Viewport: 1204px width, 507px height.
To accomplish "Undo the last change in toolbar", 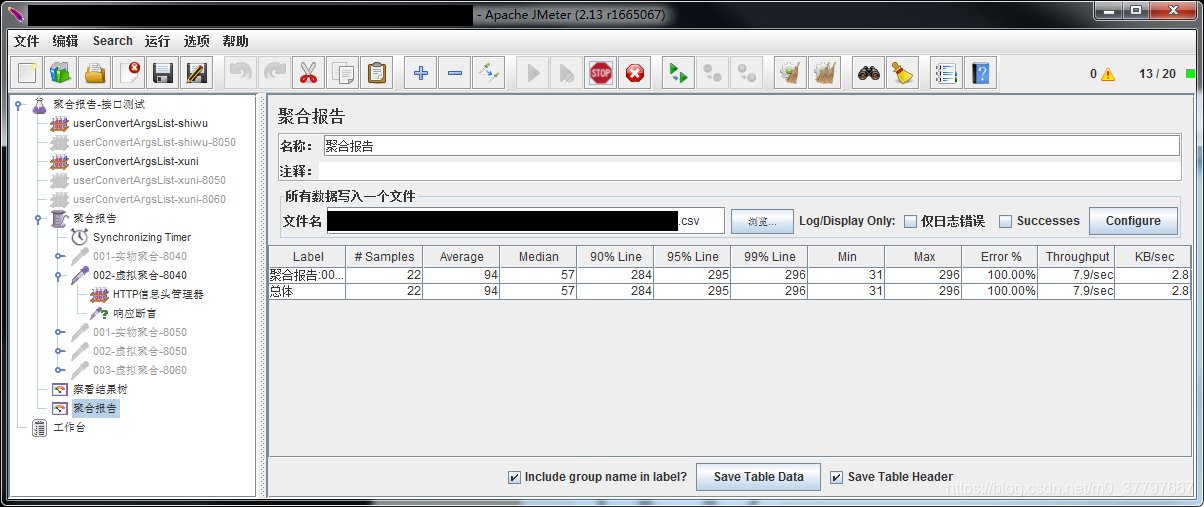I will point(241,73).
